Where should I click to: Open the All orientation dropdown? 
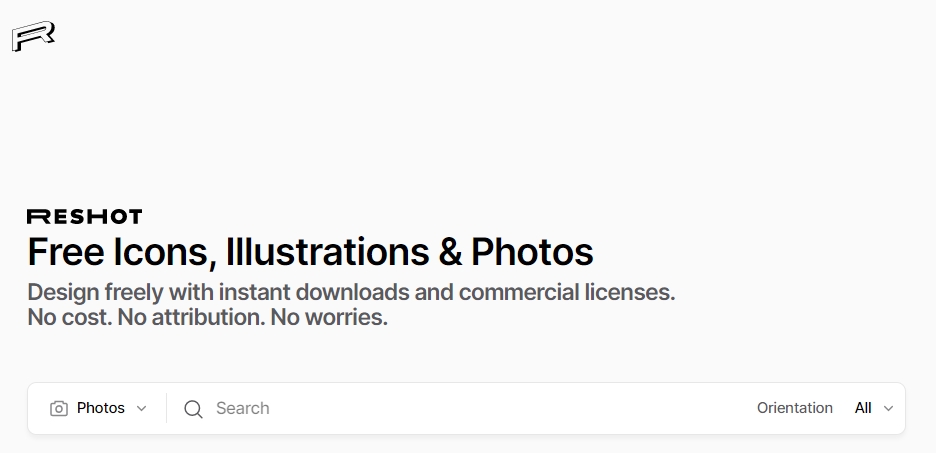click(863, 408)
